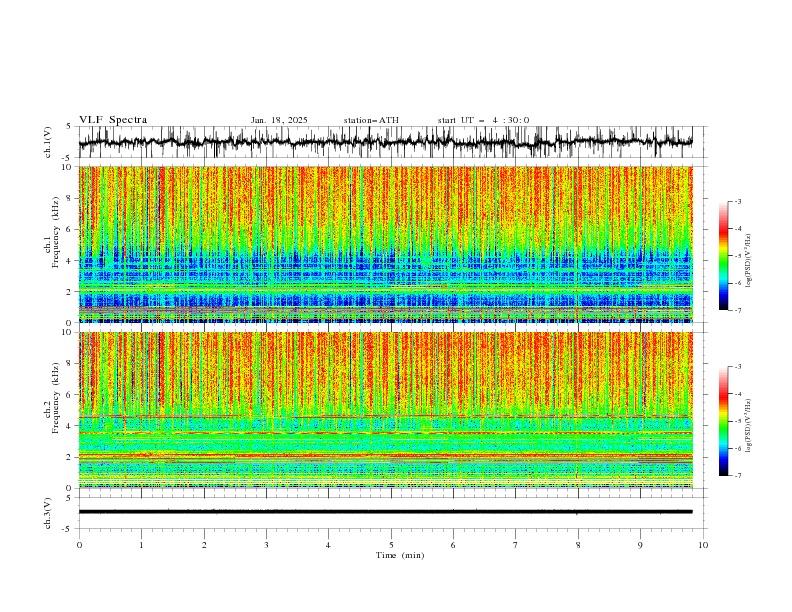
Task: Click the "4" kHz tick of ch.1 spectrogram
Action: point(71,261)
